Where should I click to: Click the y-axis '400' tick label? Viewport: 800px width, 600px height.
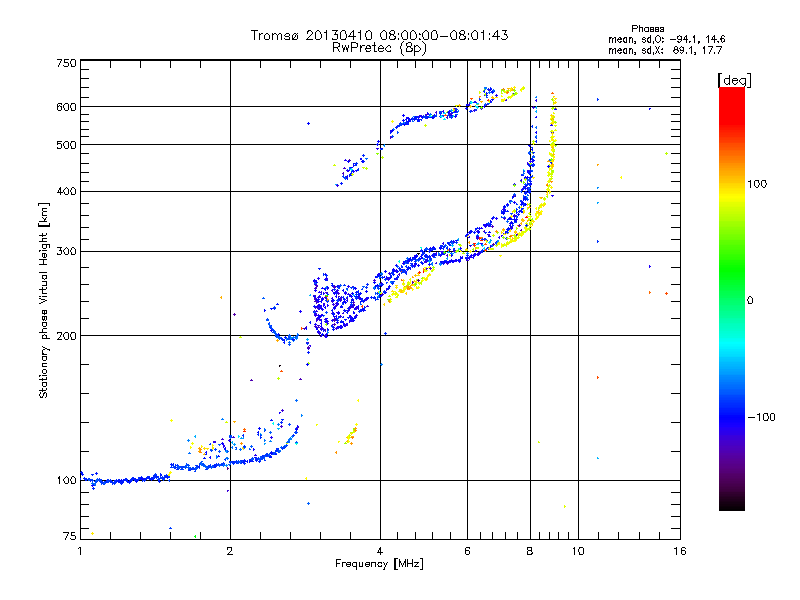click(66, 191)
